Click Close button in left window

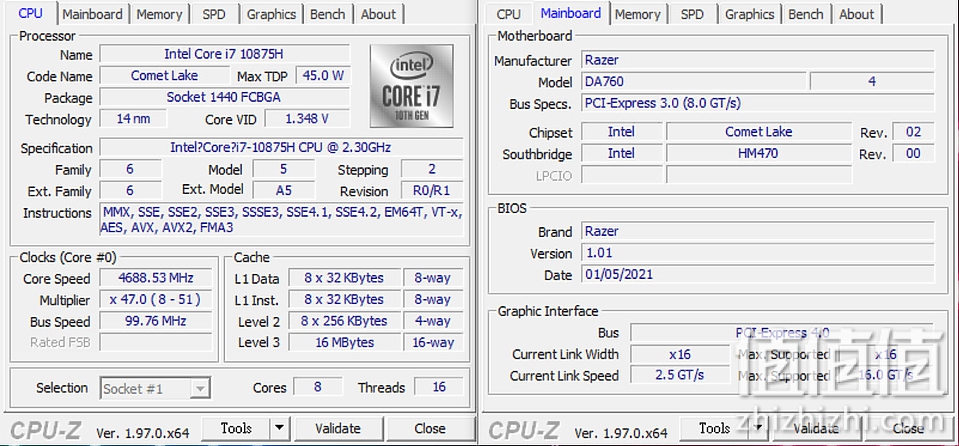pyautogui.click(x=430, y=428)
